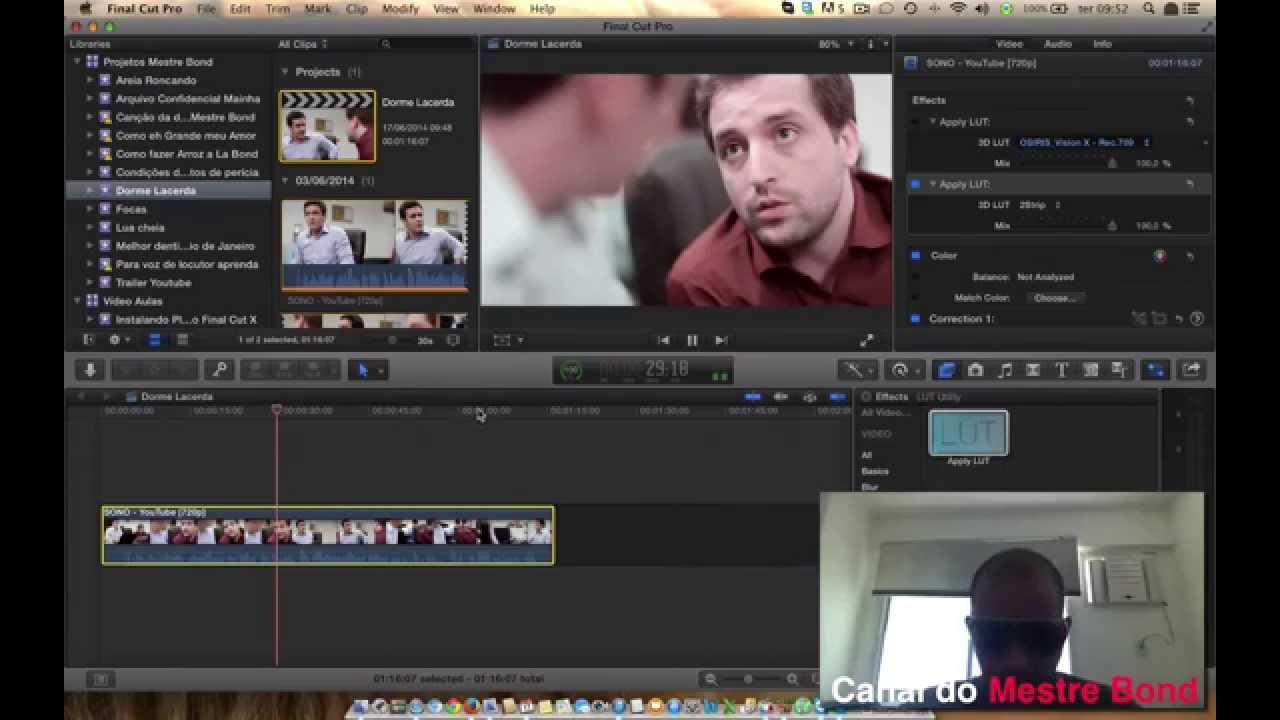Toggle timeline audio skimming
Viewport: 1280px width, 720px height.
[781, 397]
